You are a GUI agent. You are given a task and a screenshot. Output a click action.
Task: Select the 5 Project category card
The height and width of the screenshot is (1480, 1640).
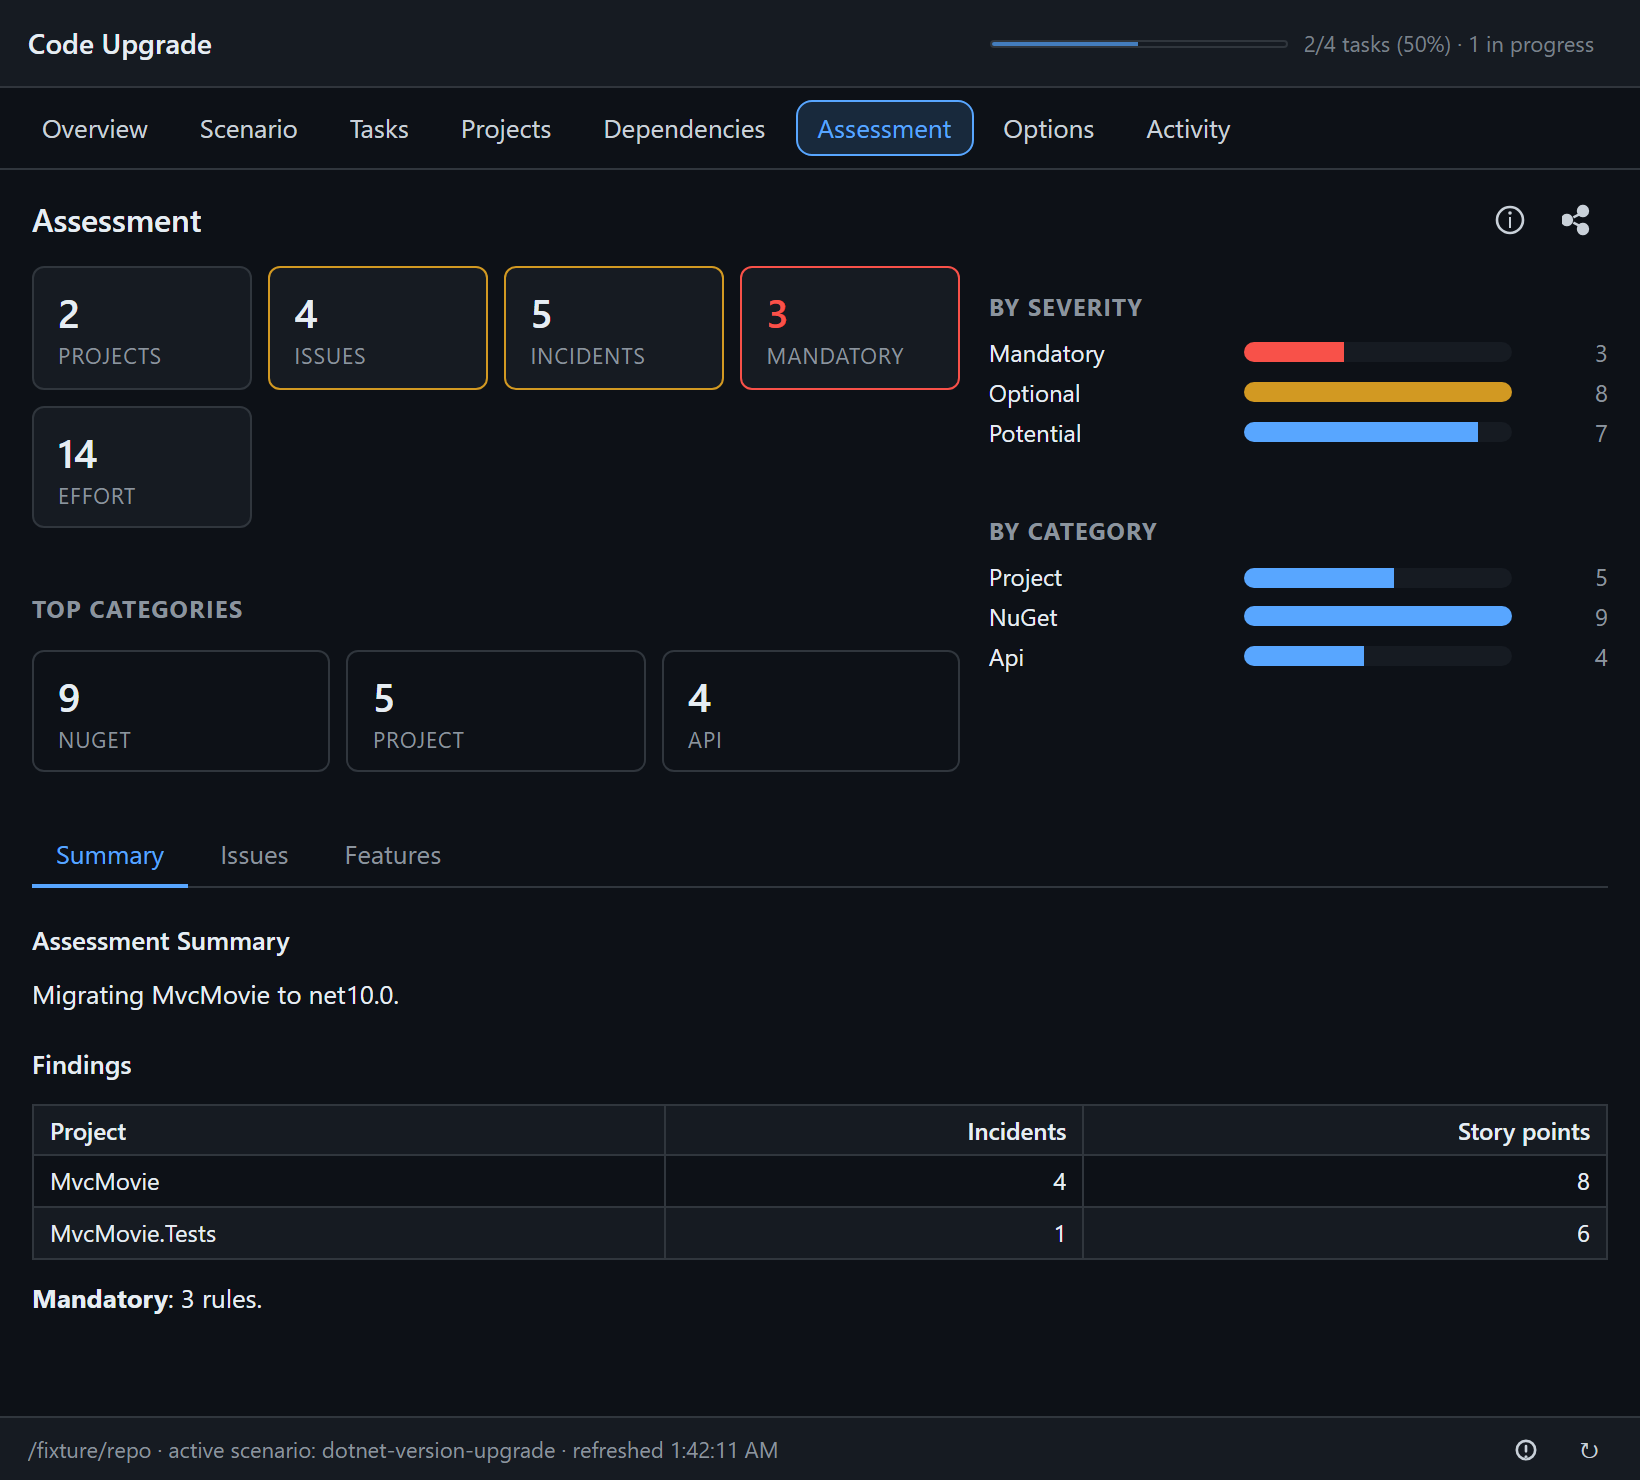[496, 711]
